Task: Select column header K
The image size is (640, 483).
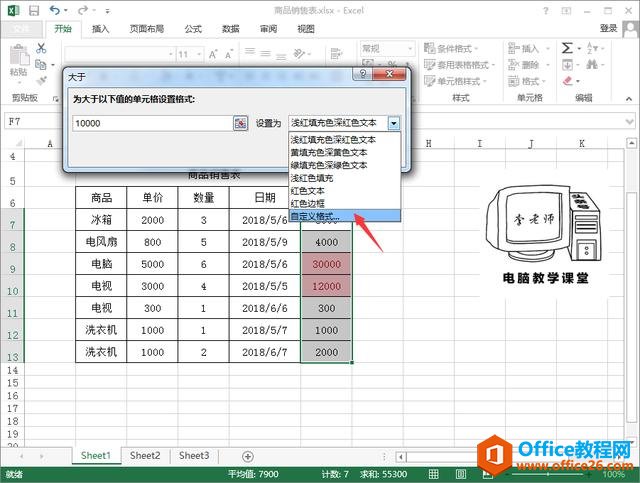Action: 582,143
